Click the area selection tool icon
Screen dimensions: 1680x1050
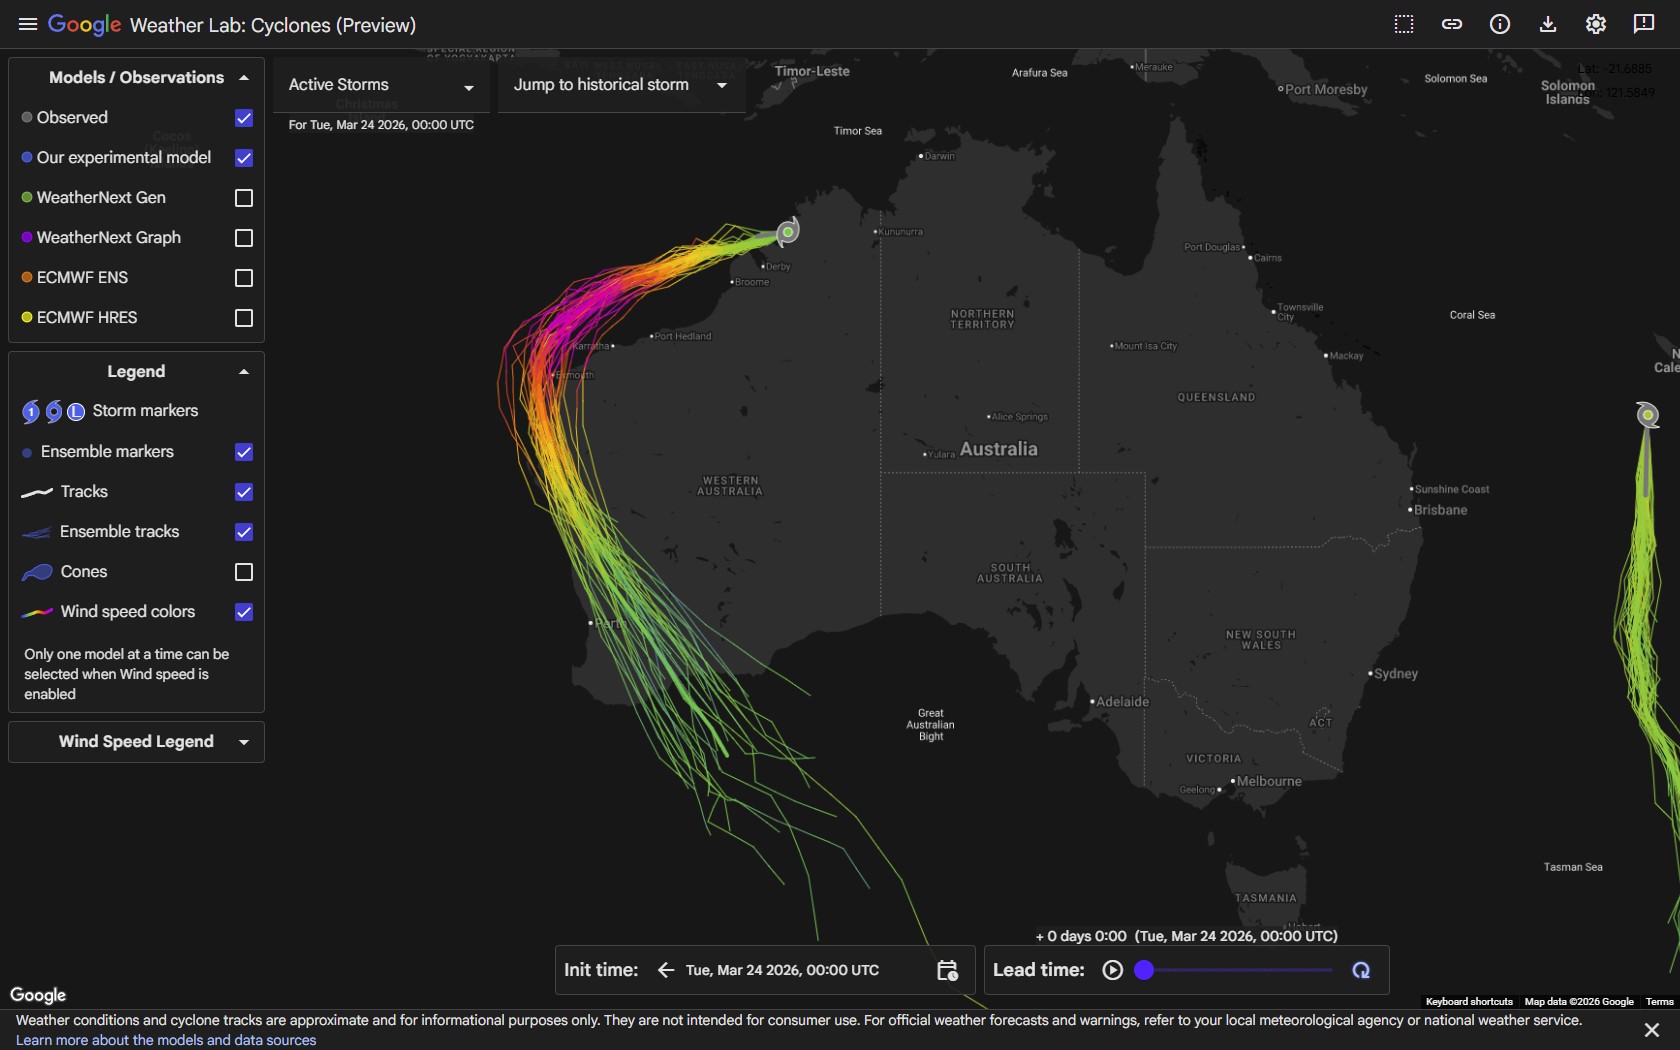tap(1404, 24)
